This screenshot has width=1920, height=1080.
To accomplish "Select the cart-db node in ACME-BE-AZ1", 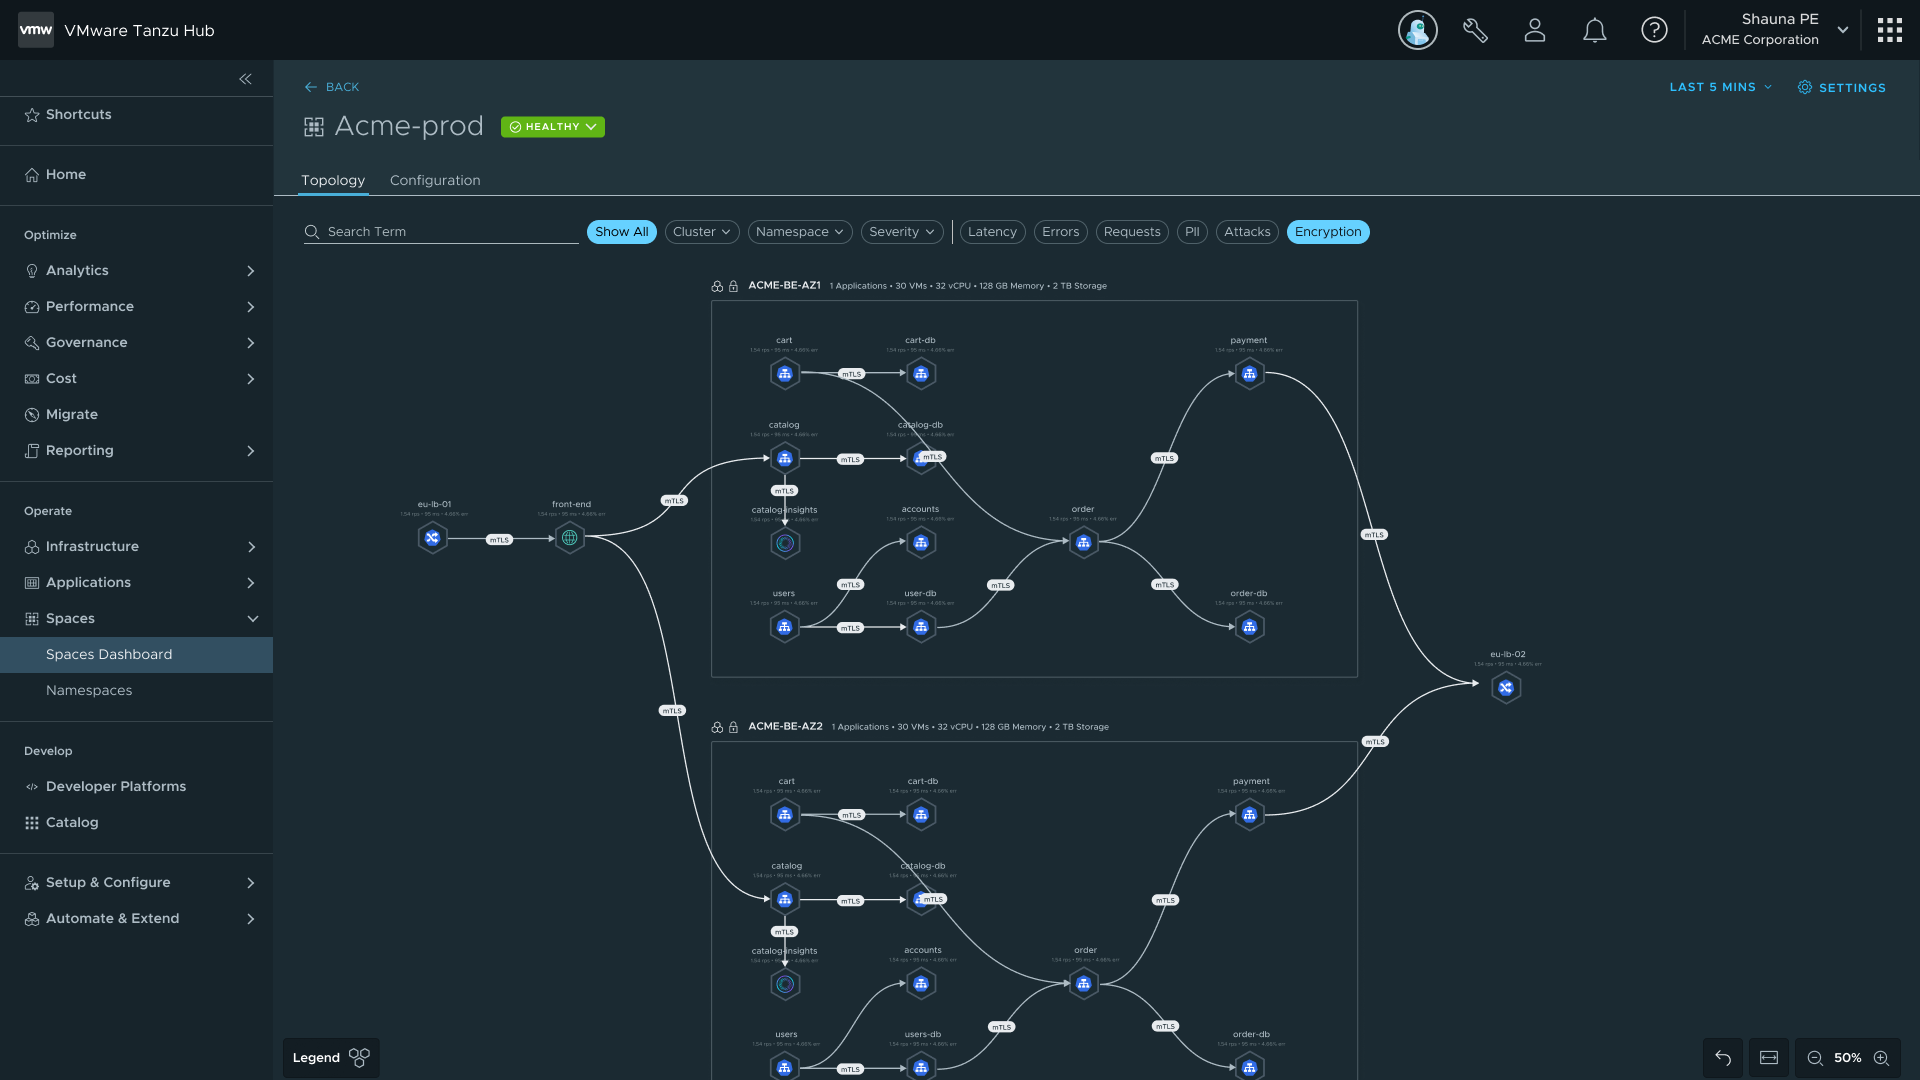I will coord(921,374).
